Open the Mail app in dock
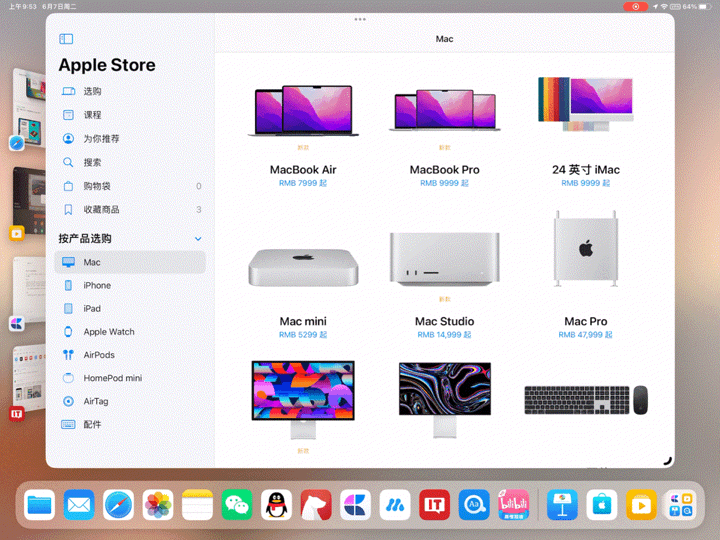Screen dimensions: 720x540 click(x=79, y=505)
